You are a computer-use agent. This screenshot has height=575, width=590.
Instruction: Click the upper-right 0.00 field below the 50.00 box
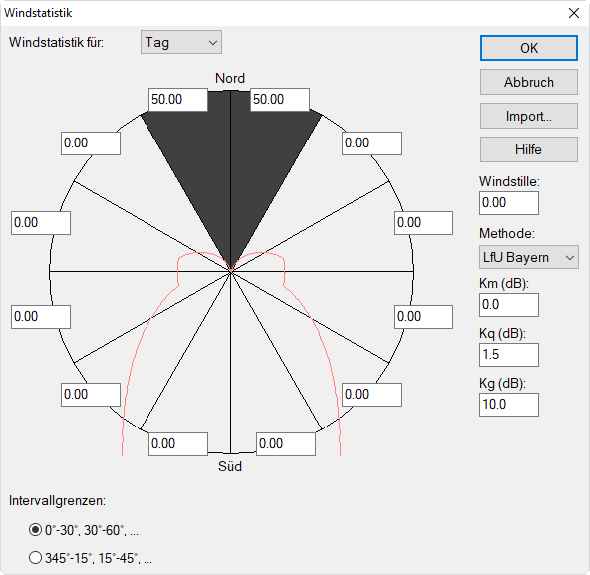[372, 143]
